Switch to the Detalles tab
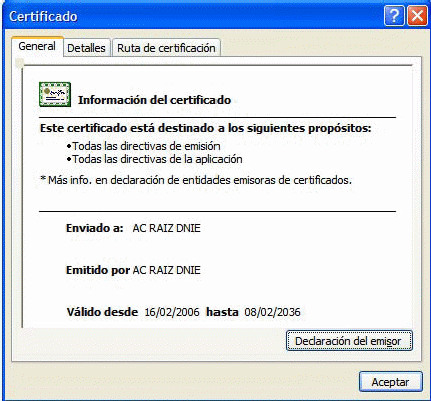Screen dimensions: 431x401 coord(86,48)
